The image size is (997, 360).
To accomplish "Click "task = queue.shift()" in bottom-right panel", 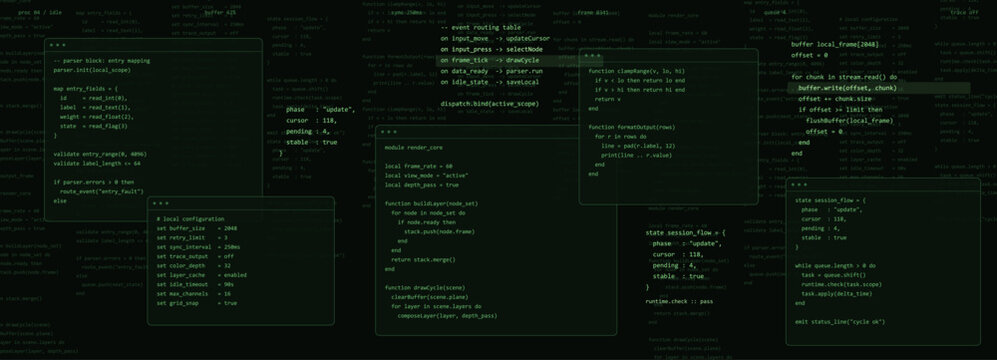I will click(x=834, y=275).
